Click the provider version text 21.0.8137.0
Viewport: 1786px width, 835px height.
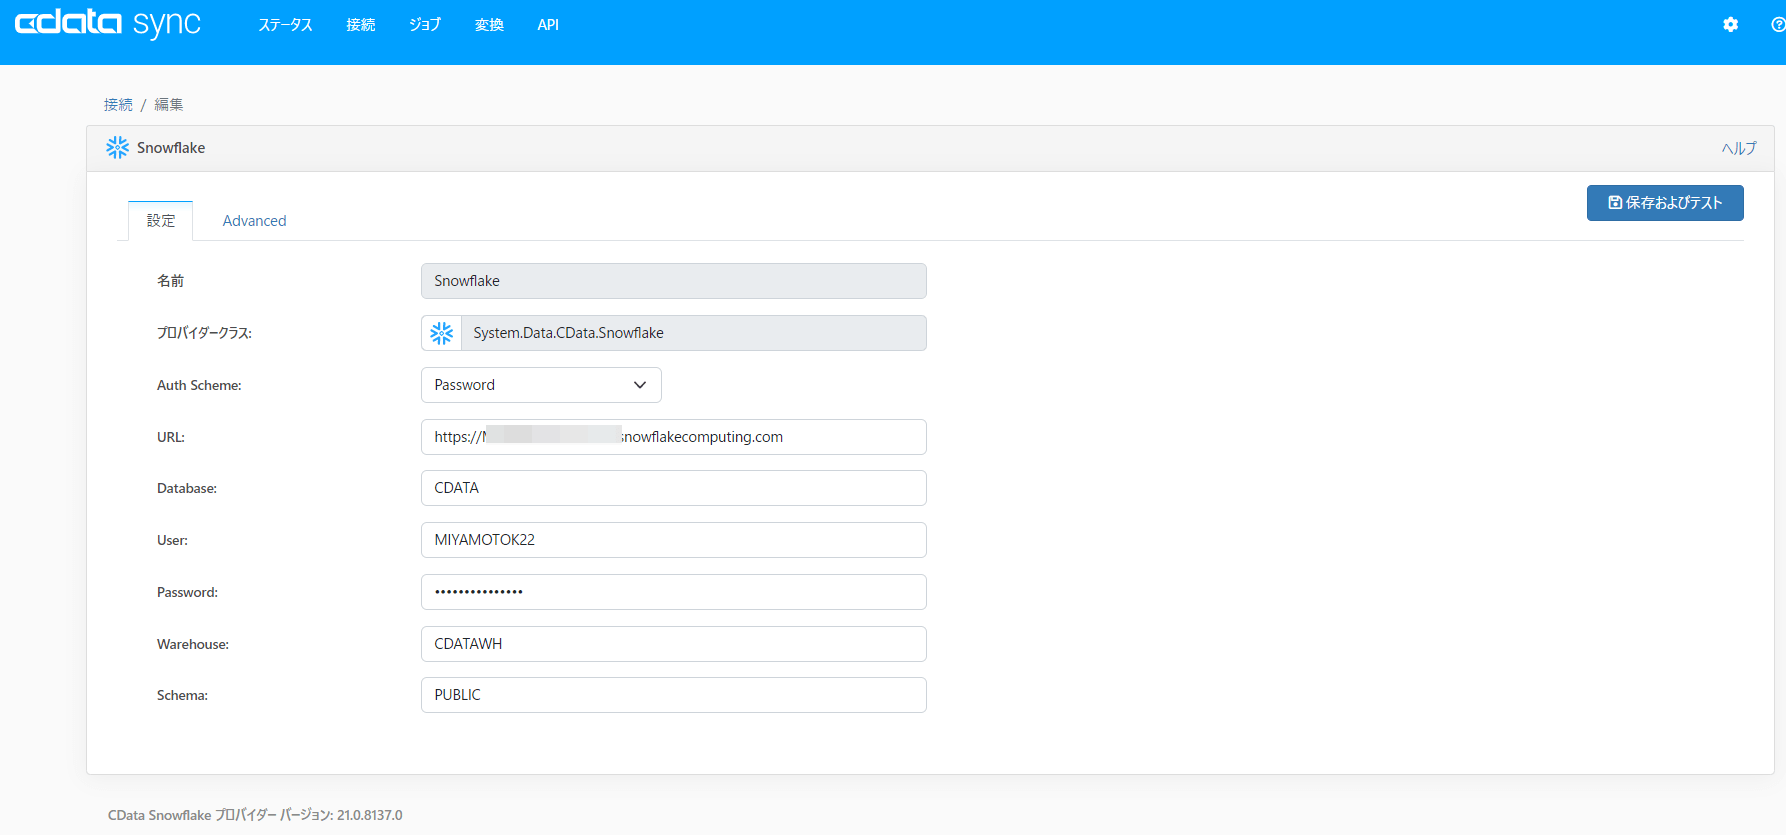(370, 815)
